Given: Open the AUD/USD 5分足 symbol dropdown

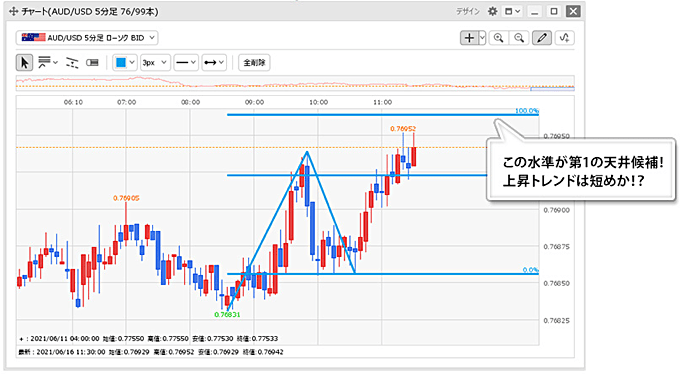Looking at the screenshot, I should coord(87,38).
